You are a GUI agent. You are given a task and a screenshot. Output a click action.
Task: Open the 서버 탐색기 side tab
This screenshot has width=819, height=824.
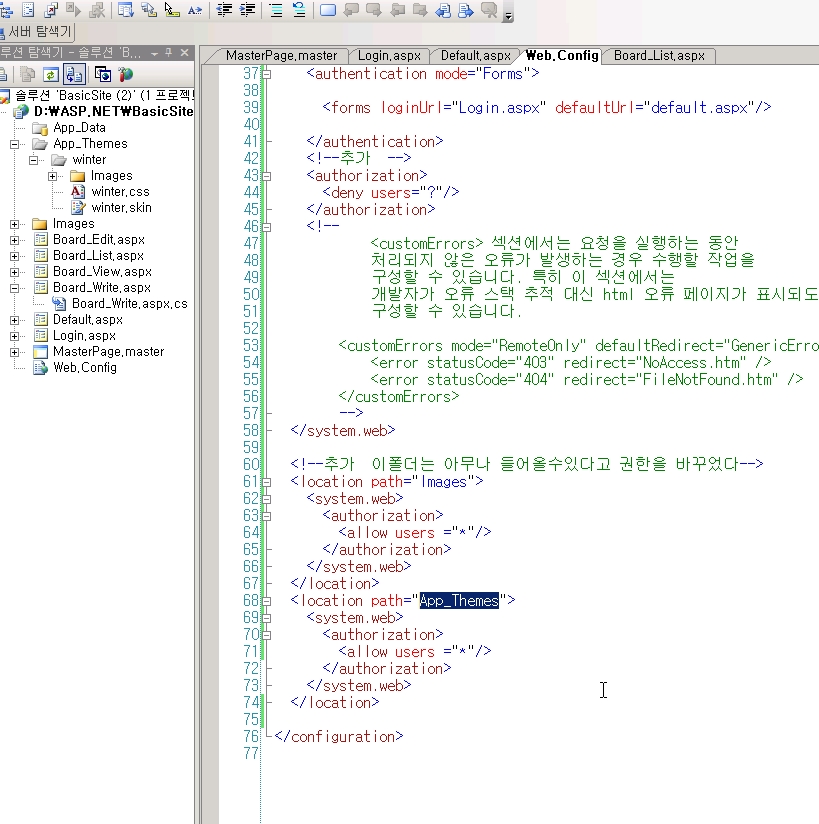pos(37,32)
